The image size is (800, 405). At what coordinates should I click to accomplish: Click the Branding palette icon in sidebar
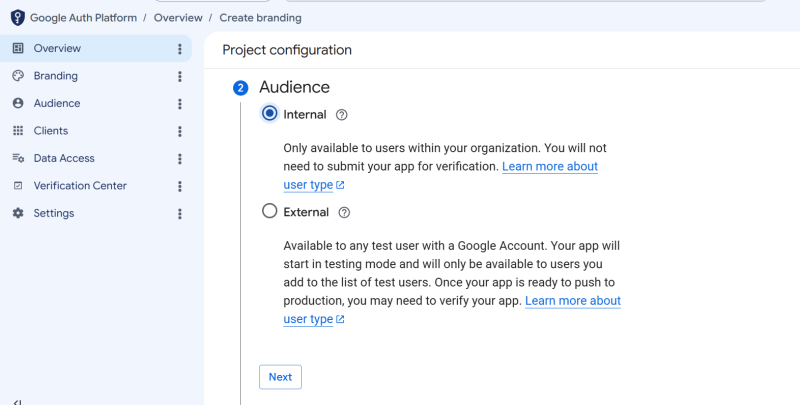(x=18, y=76)
